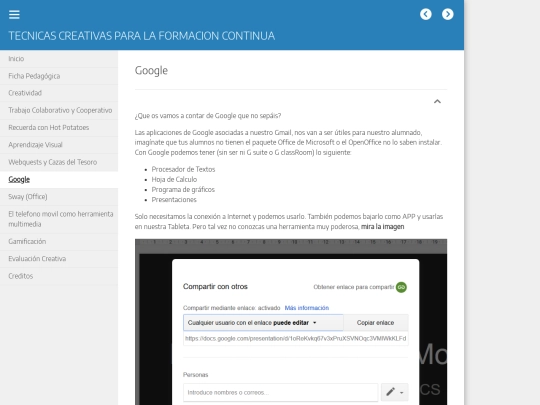This screenshot has height=405, width=540.
Task: Click the Google page heading
Action: point(151,71)
